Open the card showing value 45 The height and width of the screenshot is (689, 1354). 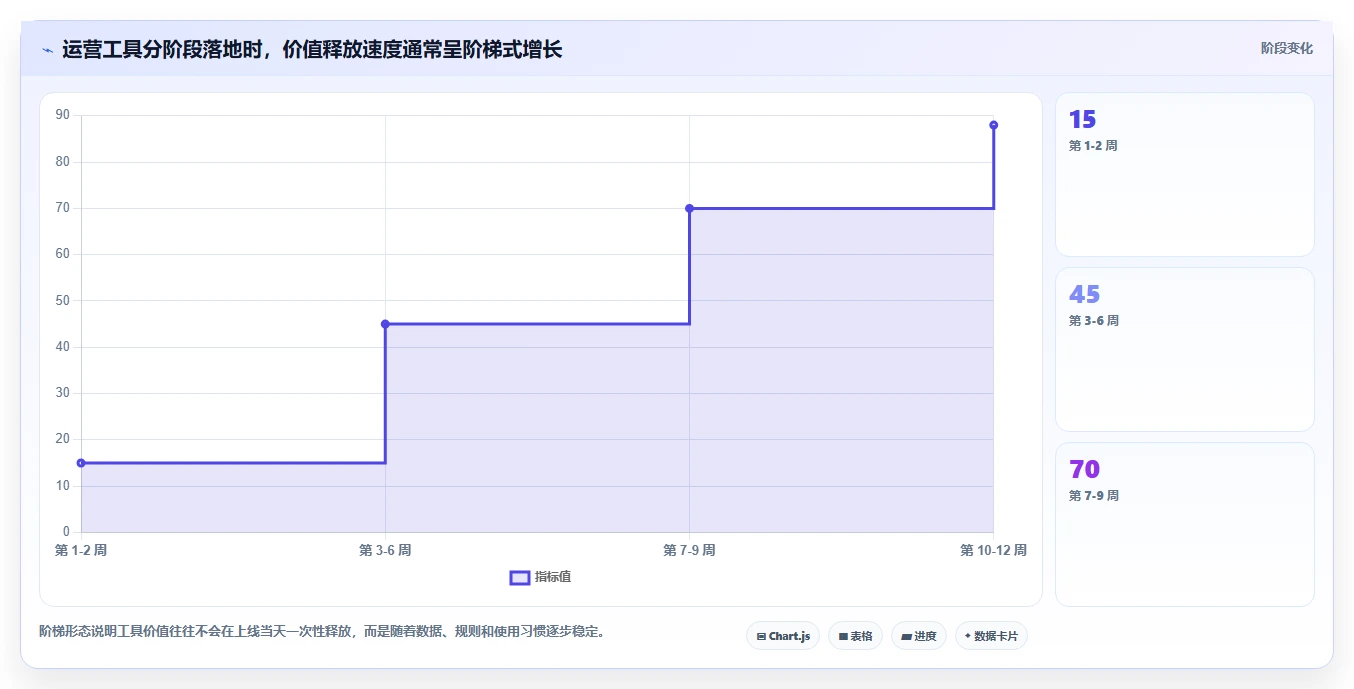(1185, 349)
